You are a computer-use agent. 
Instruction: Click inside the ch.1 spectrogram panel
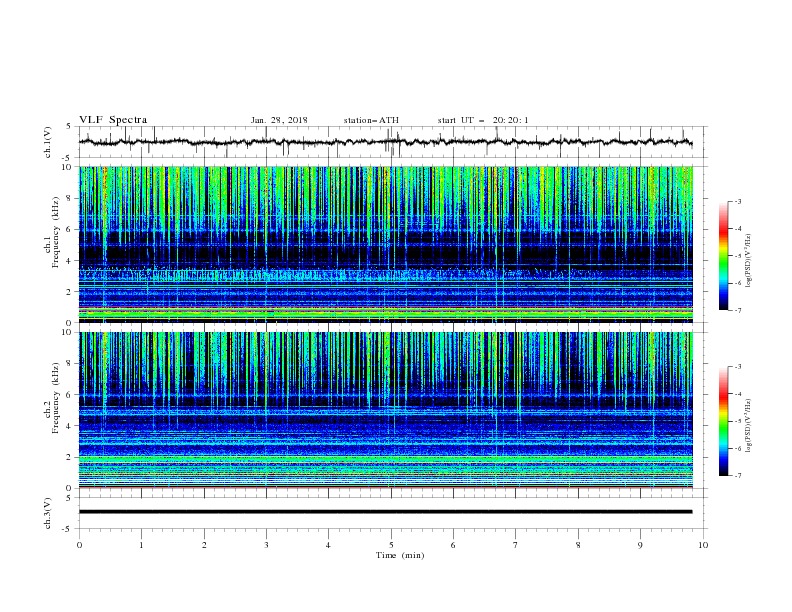pos(385,244)
